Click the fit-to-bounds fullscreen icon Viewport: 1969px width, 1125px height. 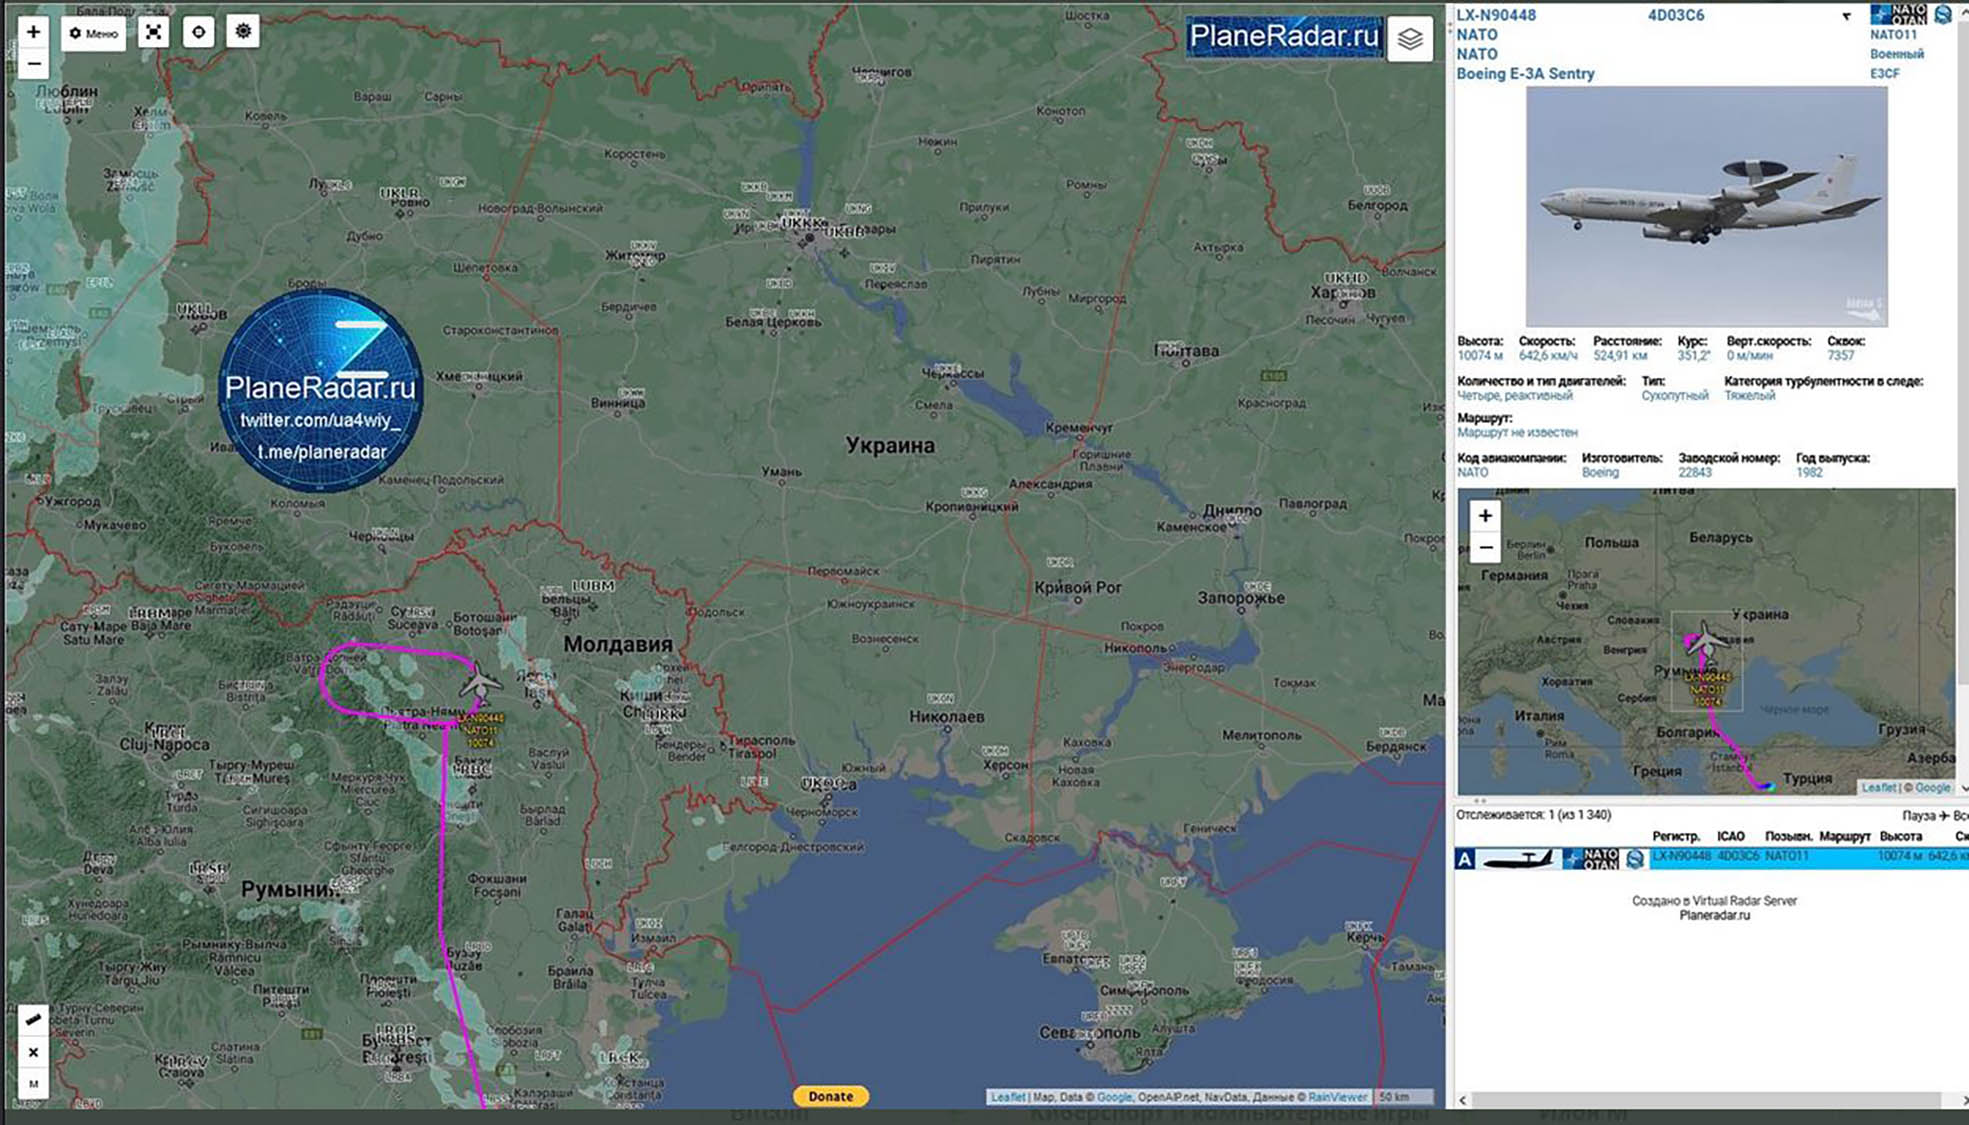tap(153, 32)
